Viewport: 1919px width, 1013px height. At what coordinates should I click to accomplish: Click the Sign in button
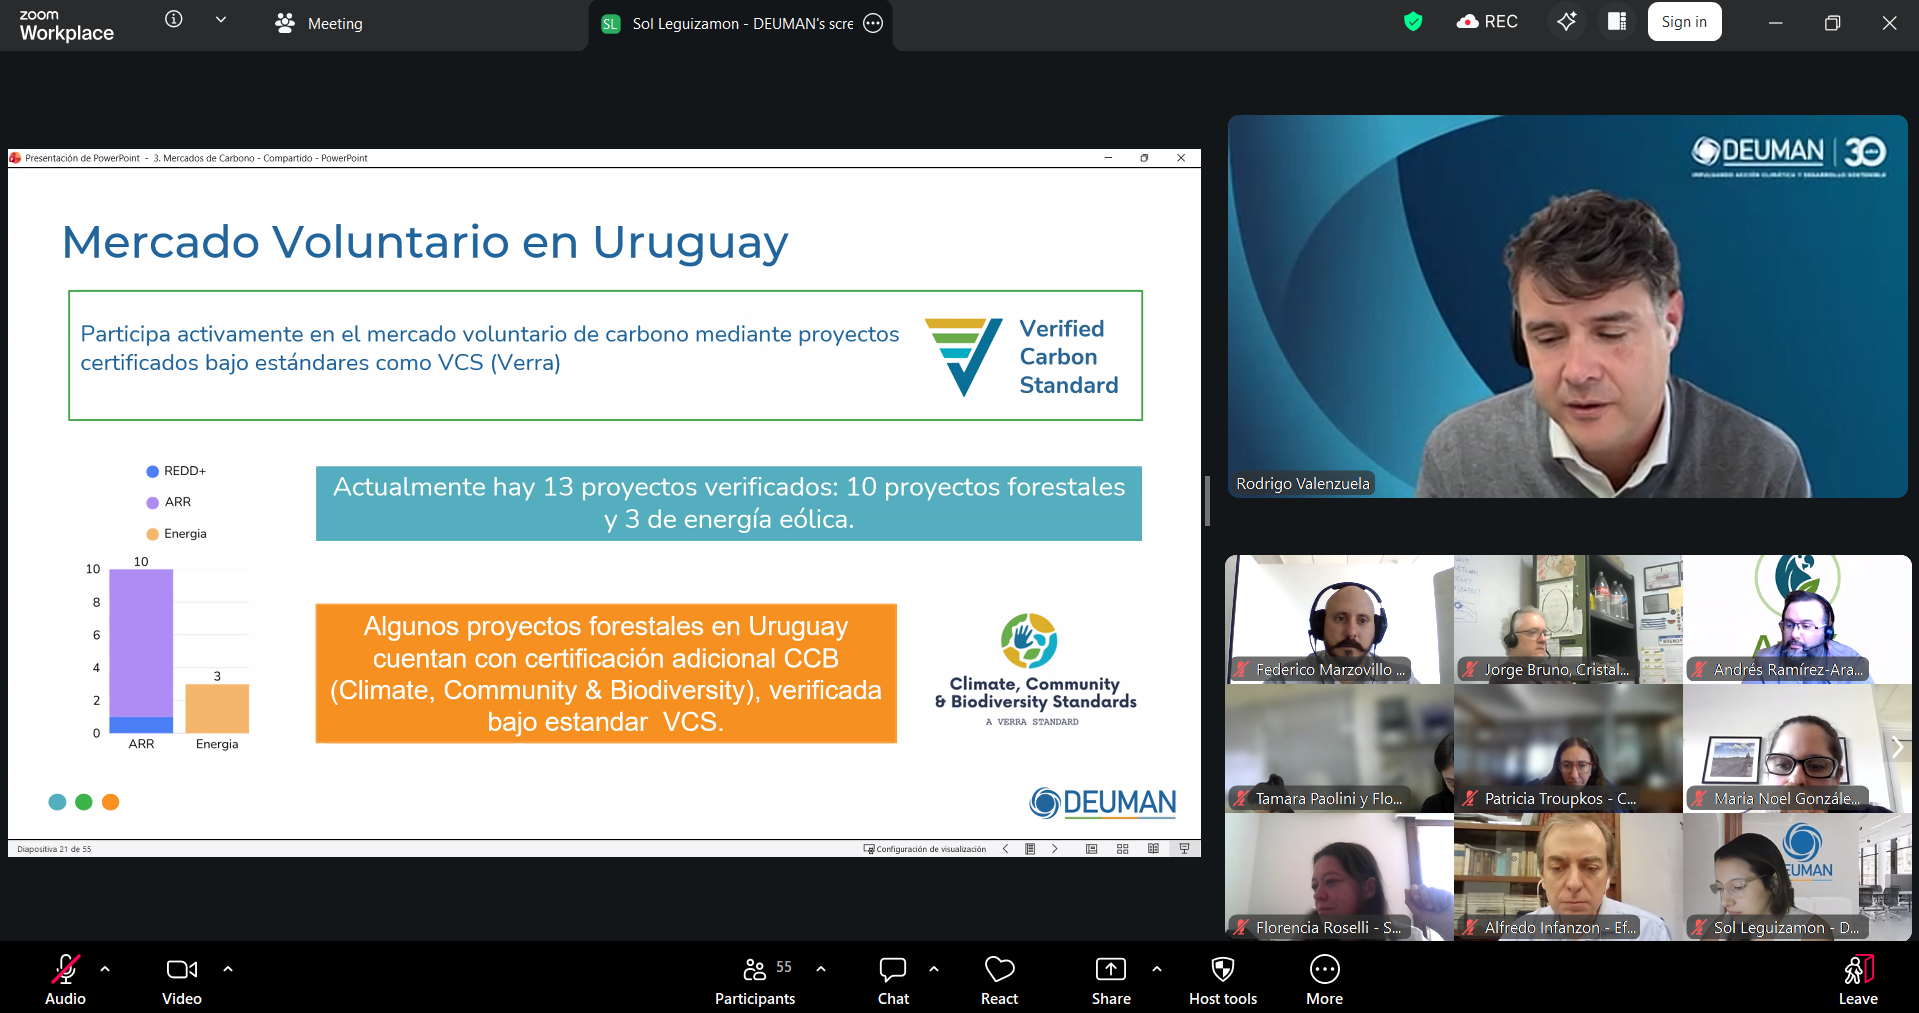[1684, 22]
